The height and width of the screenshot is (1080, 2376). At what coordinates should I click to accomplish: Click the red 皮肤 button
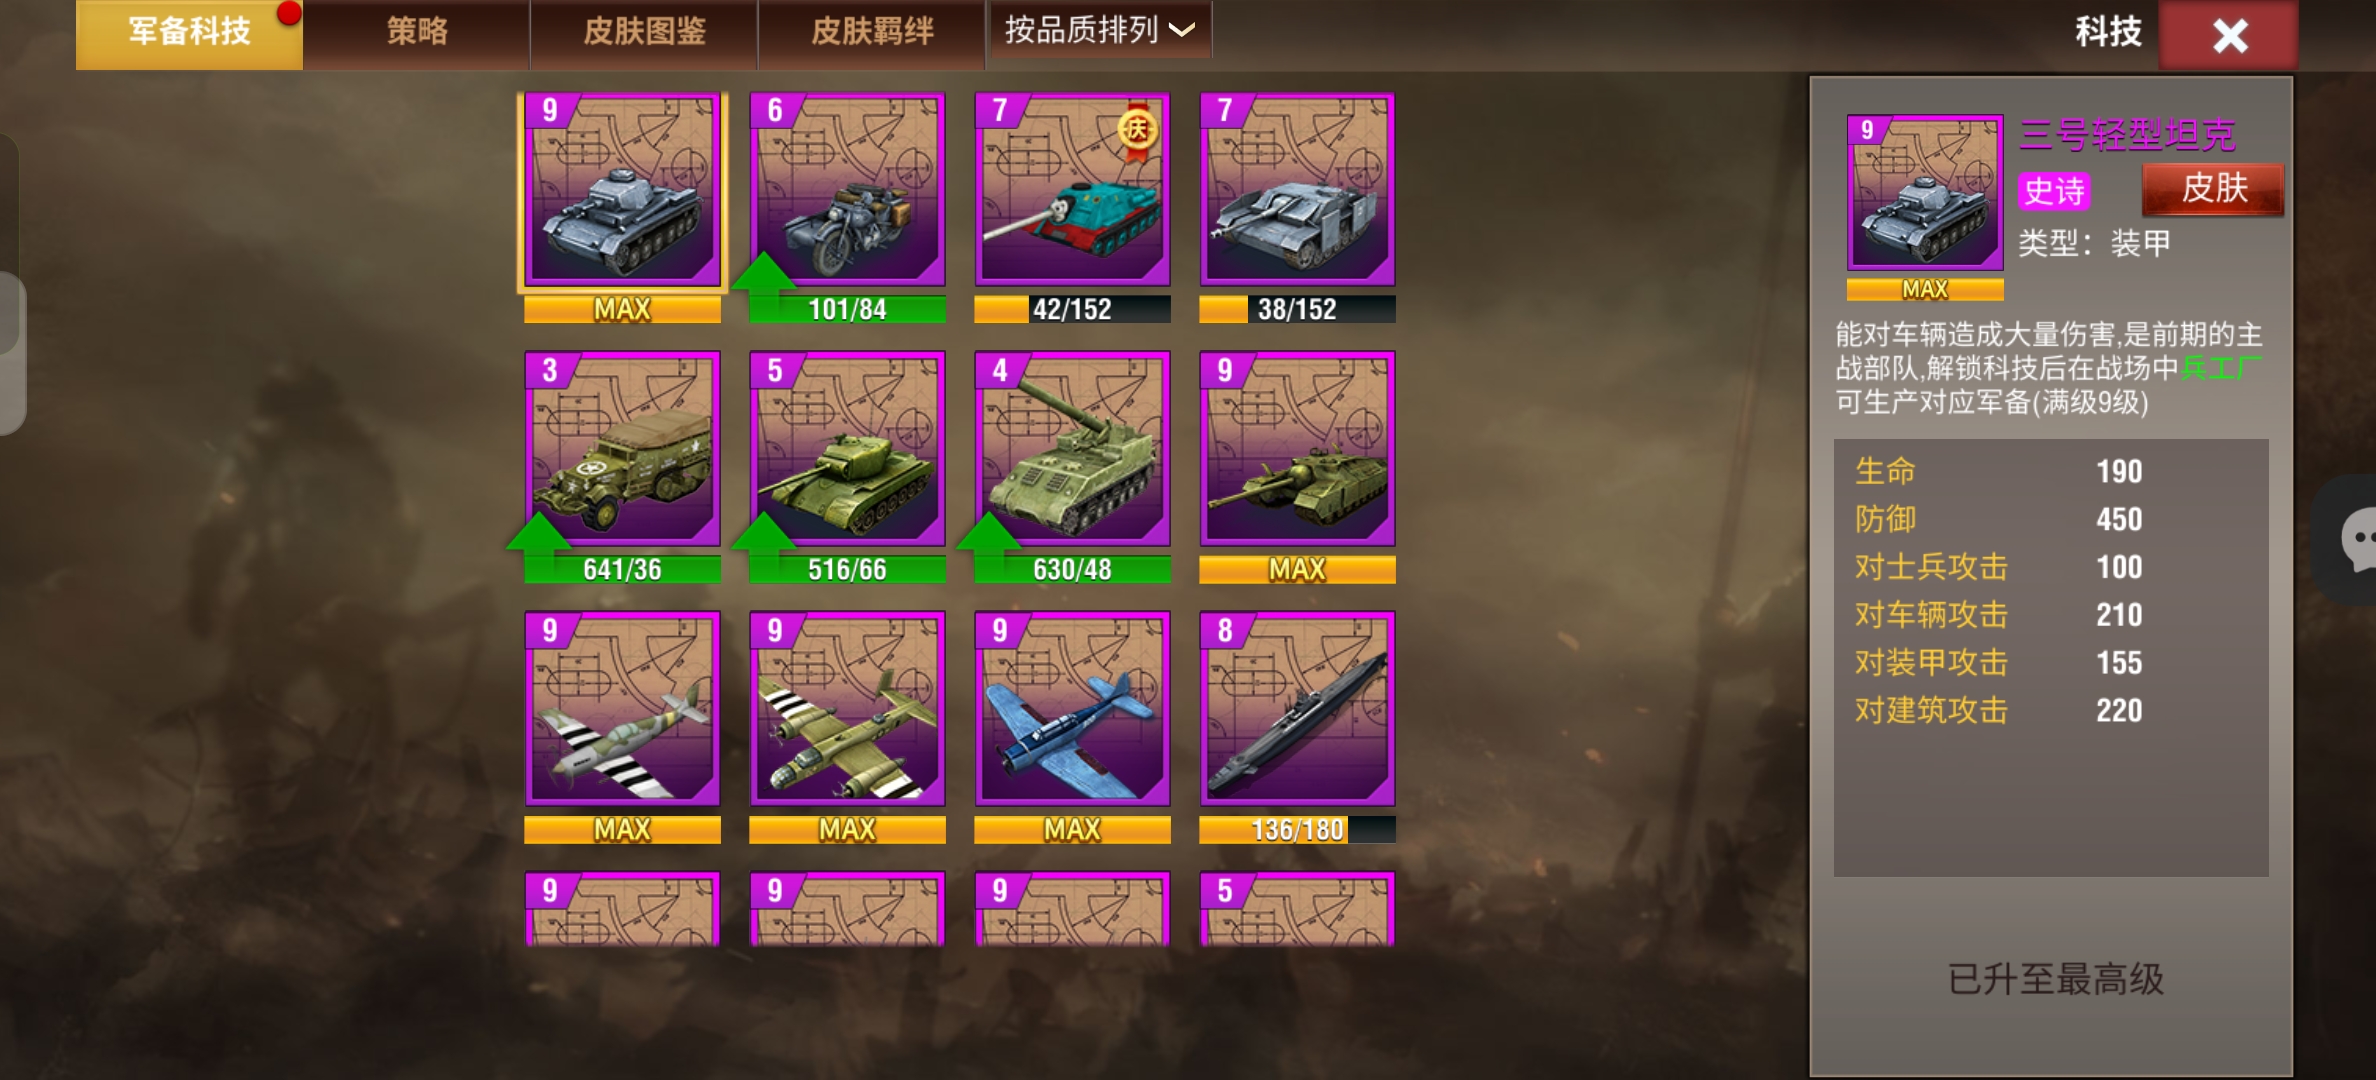(x=2213, y=189)
